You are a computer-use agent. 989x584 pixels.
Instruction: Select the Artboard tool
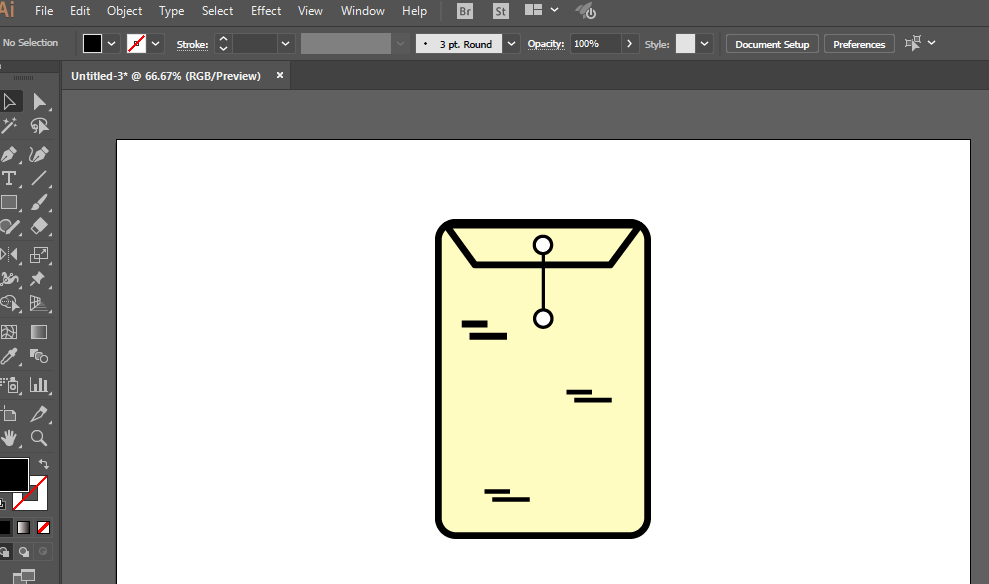[9, 414]
